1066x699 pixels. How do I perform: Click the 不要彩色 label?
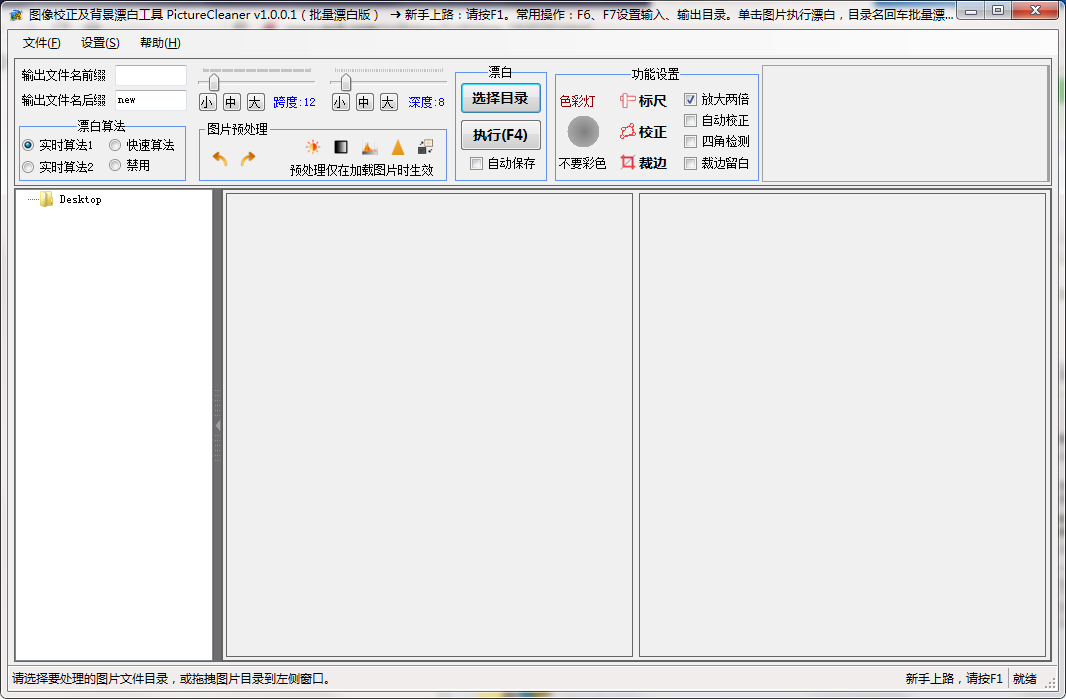[x=582, y=163]
